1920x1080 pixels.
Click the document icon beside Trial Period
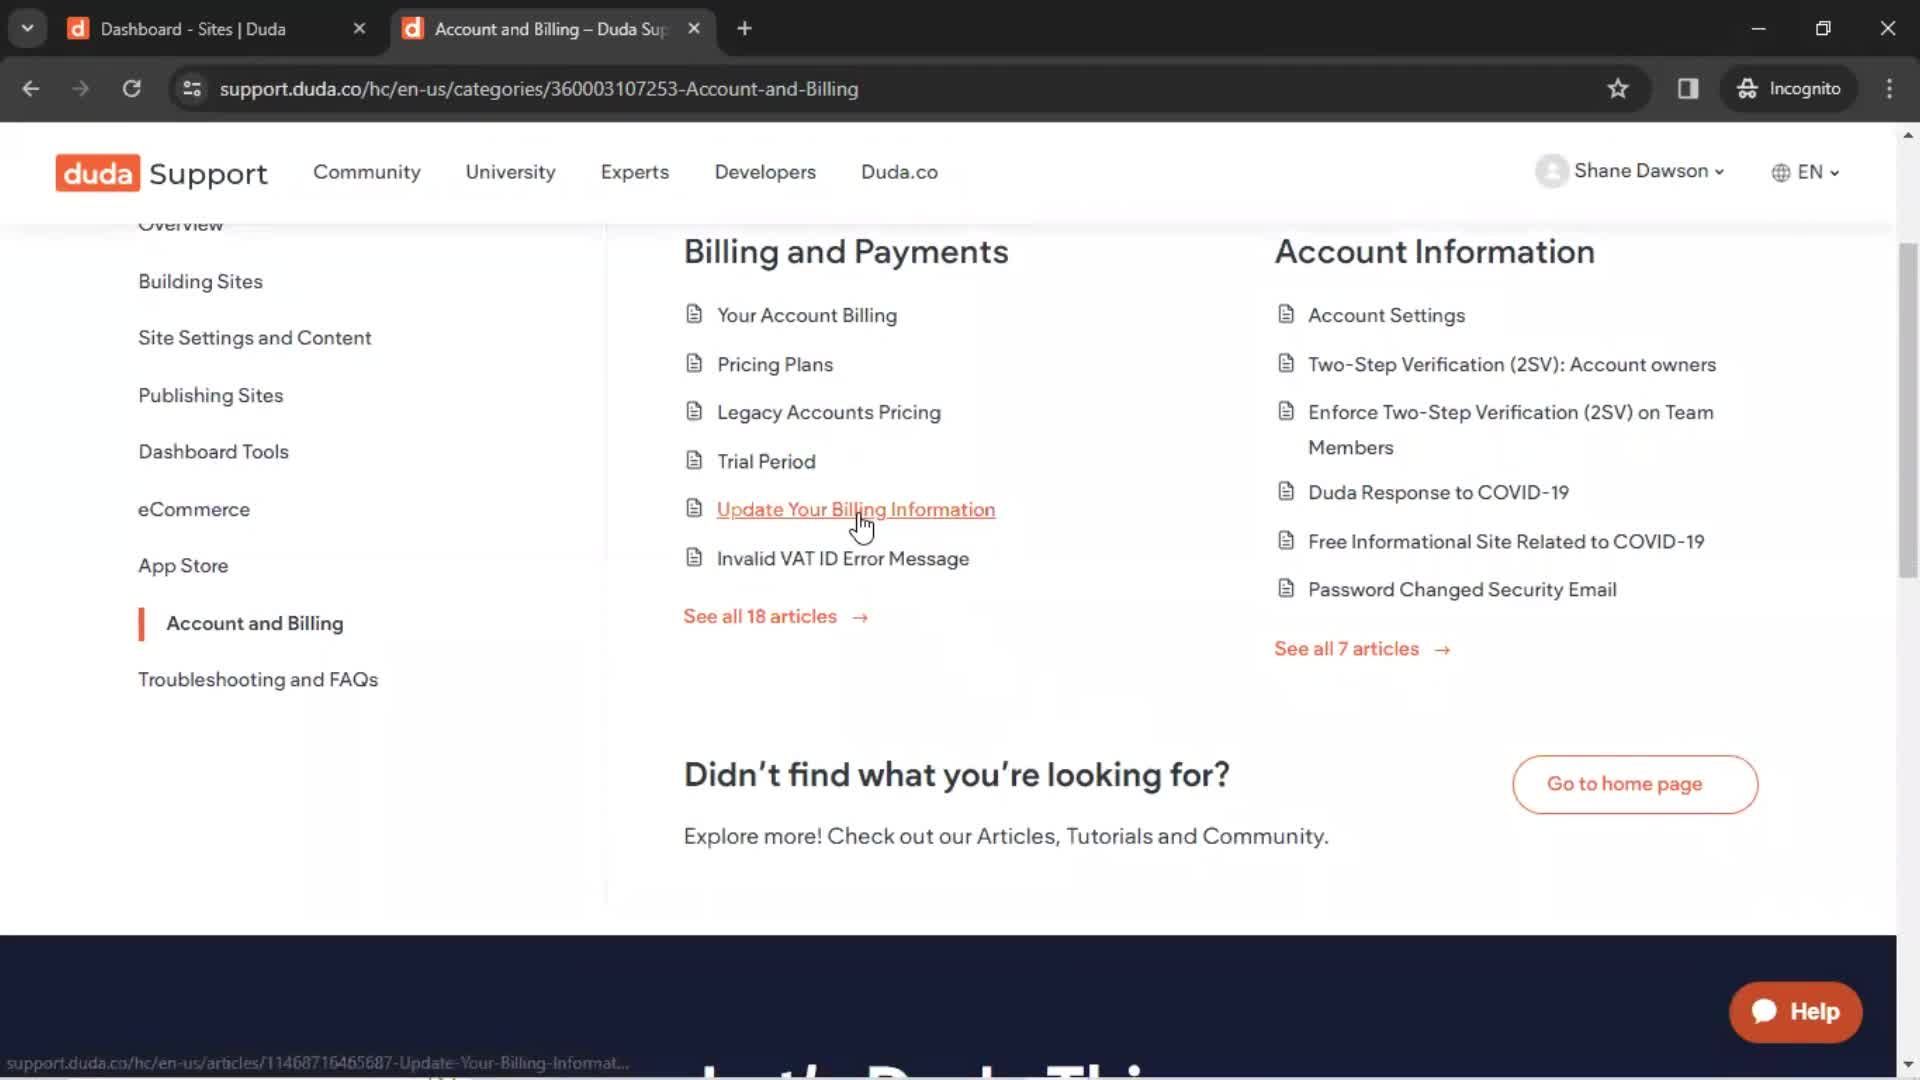tap(694, 460)
